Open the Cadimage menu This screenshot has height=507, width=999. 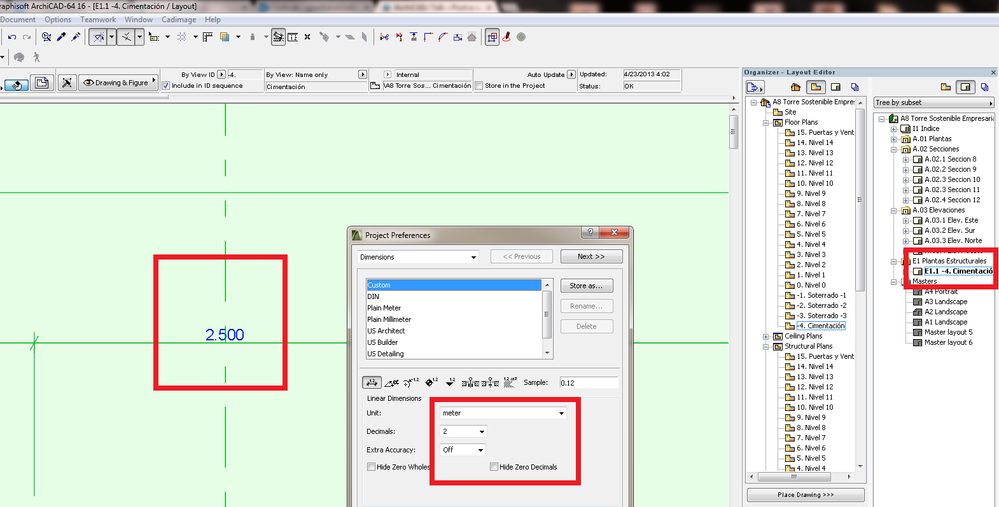[179, 20]
